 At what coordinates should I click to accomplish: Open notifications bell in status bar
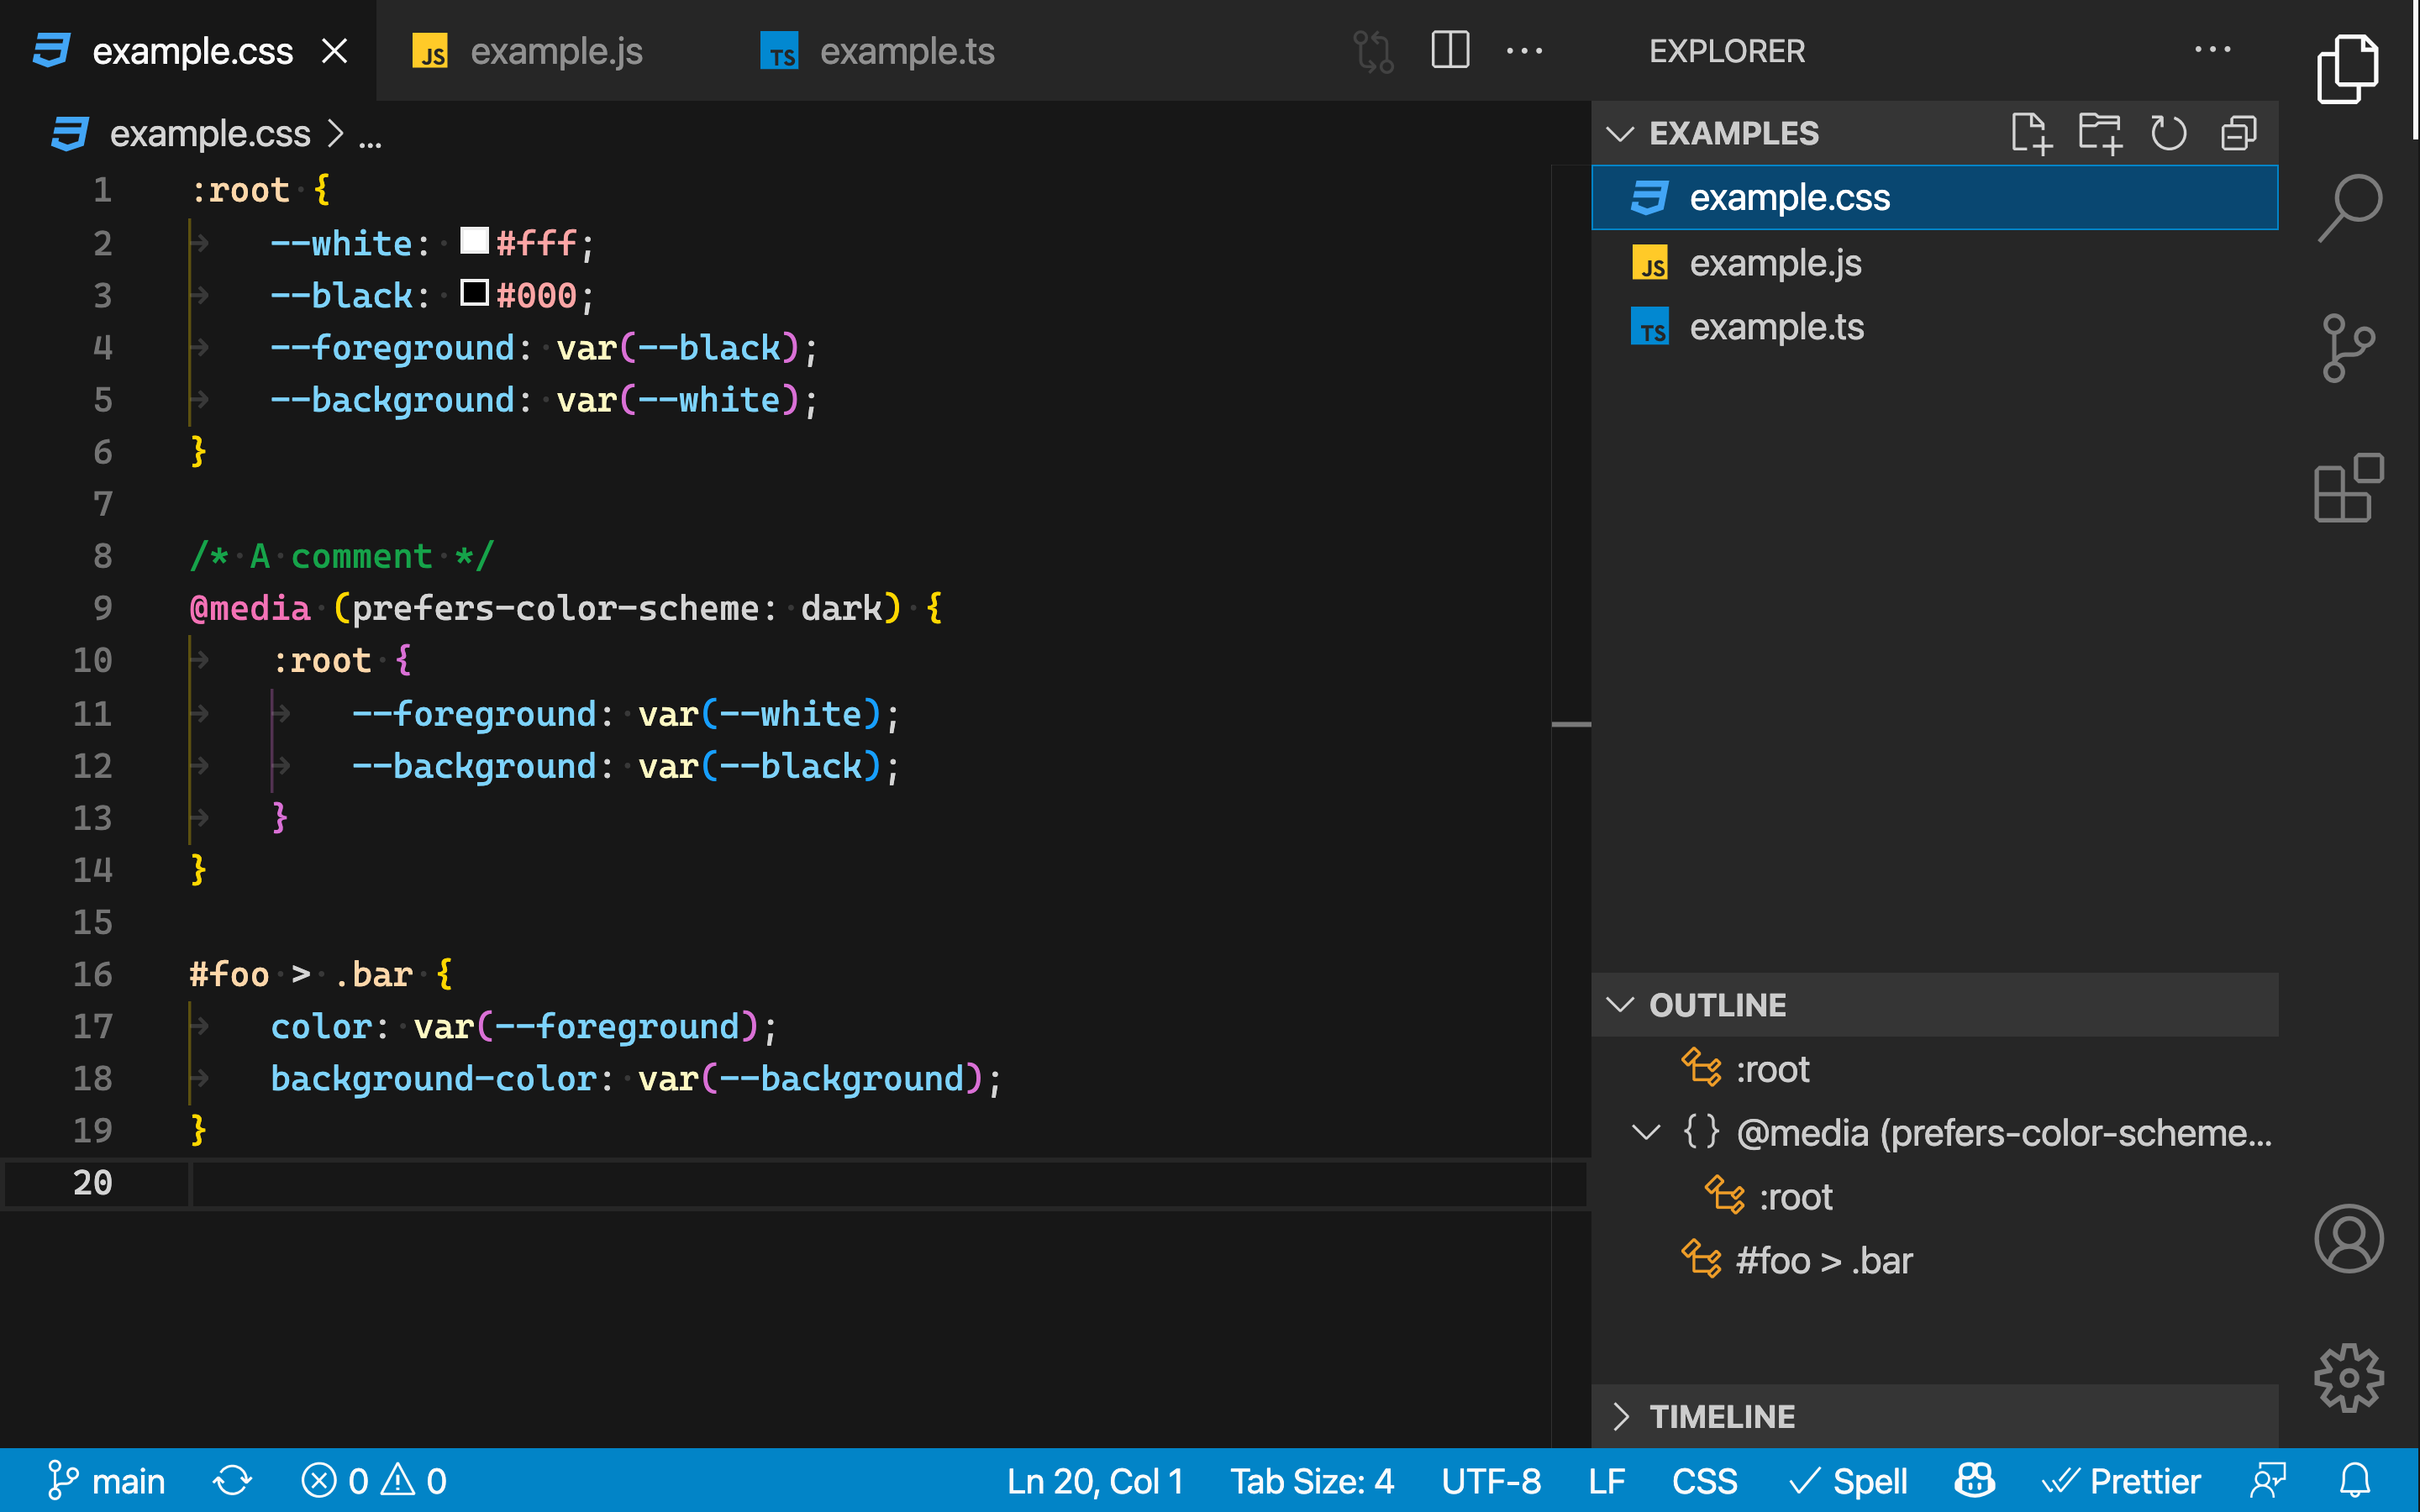coord(2355,1481)
